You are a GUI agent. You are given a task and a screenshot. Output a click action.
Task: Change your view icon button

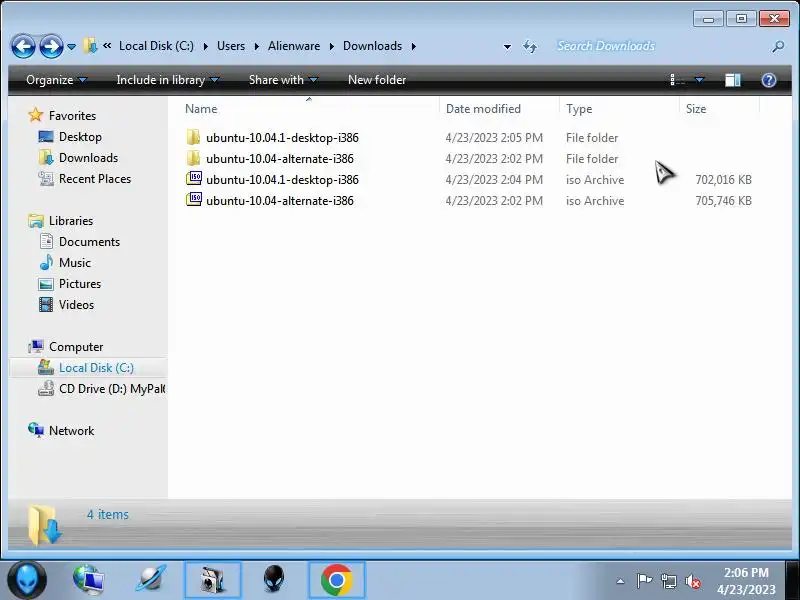[x=678, y=80]
